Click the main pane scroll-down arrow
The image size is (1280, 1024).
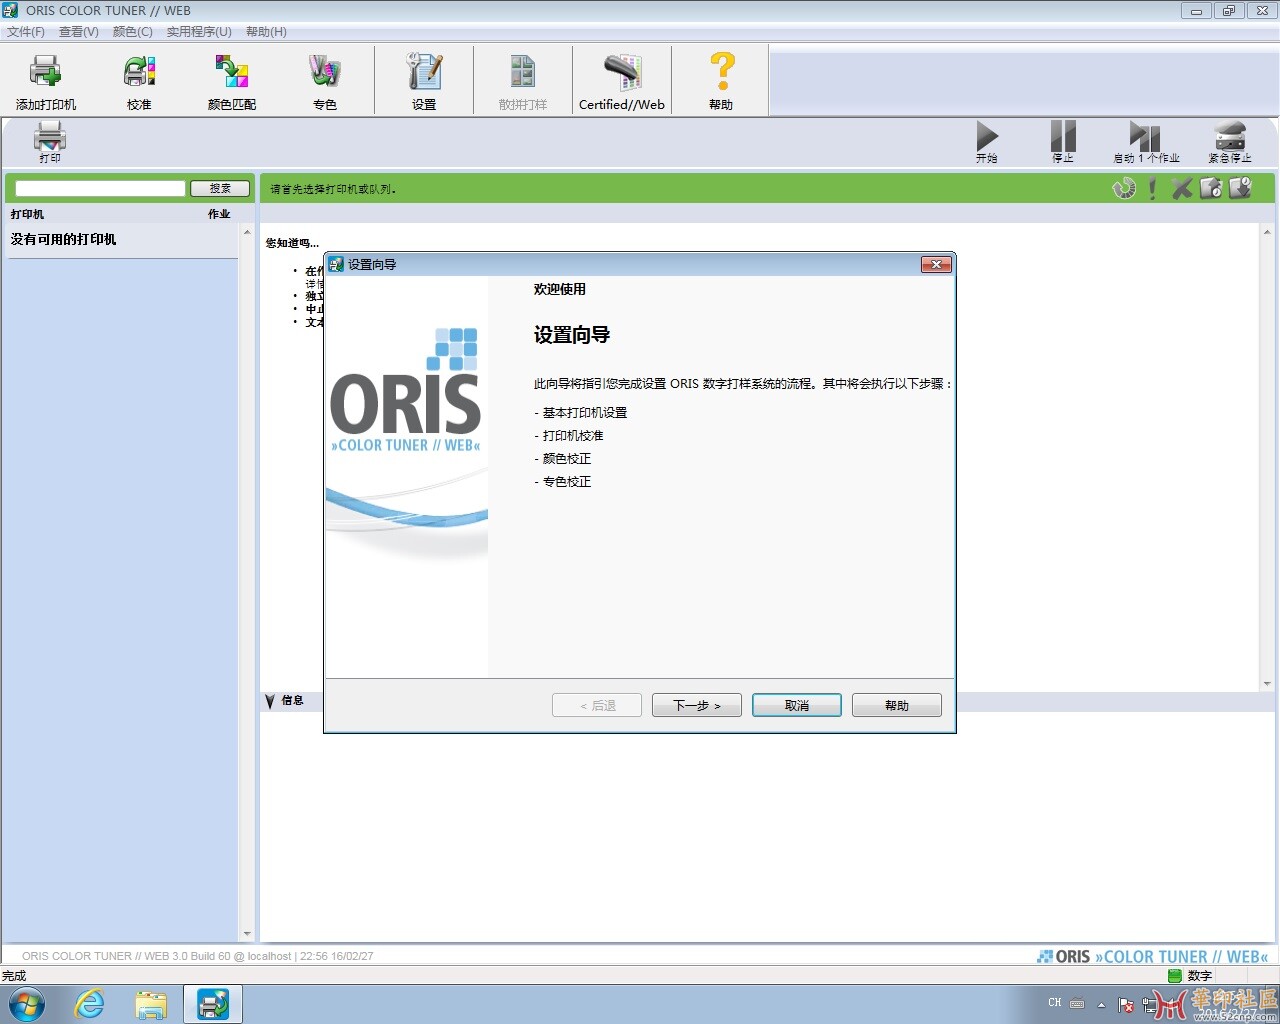coord(1267,684)
